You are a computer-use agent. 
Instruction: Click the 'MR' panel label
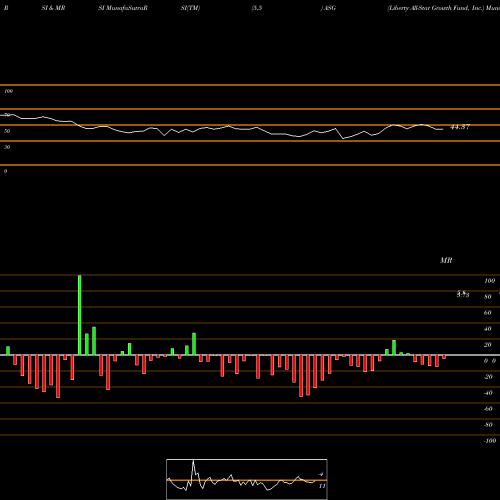446,260
